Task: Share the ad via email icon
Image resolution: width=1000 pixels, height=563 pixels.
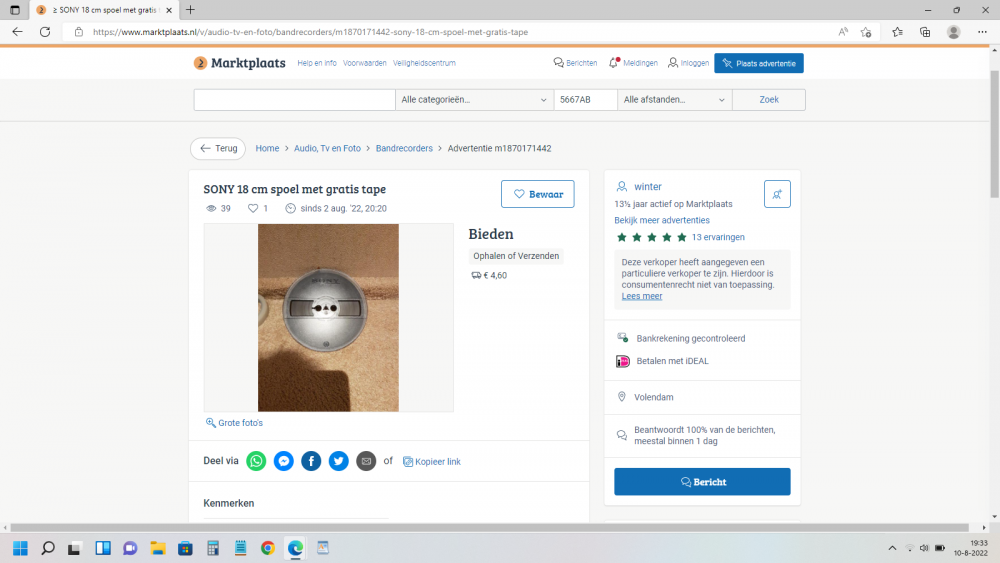Action: pyautogui.click(x=366, y=461)
